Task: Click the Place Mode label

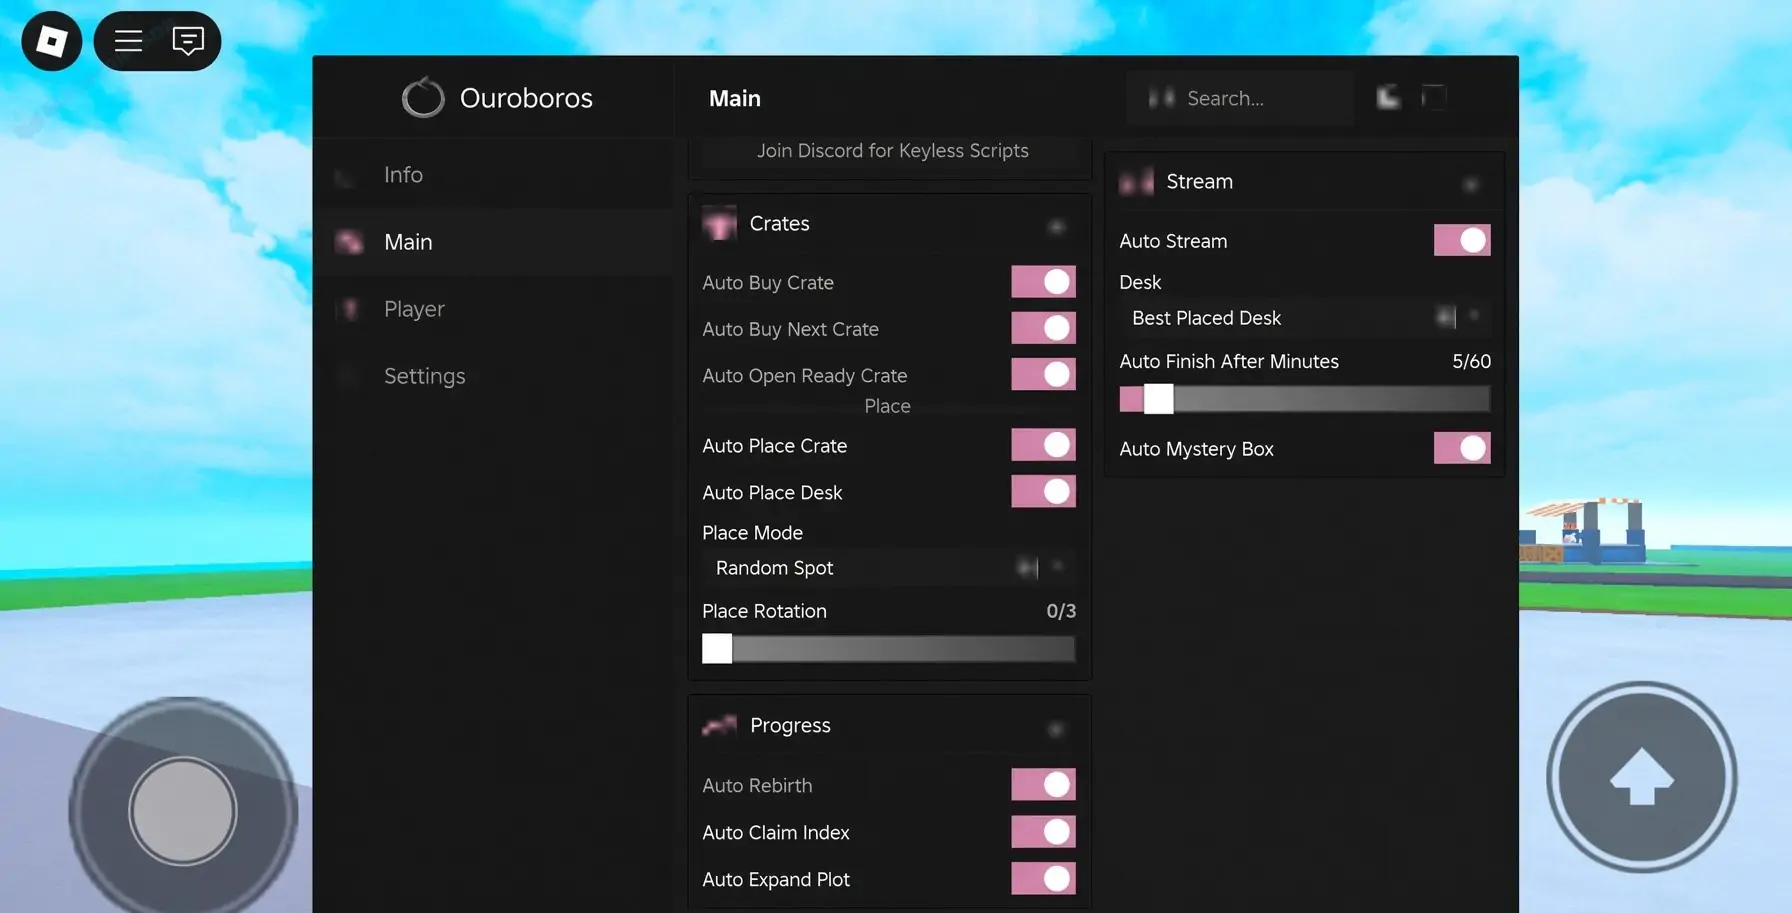Action: 752,533
